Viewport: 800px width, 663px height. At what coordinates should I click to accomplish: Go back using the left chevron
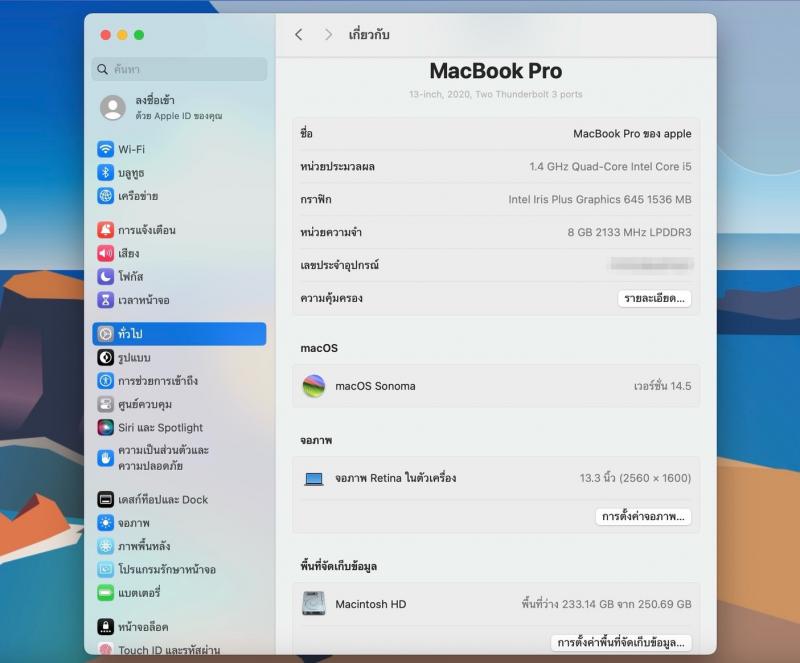click(x=298, y=35)
